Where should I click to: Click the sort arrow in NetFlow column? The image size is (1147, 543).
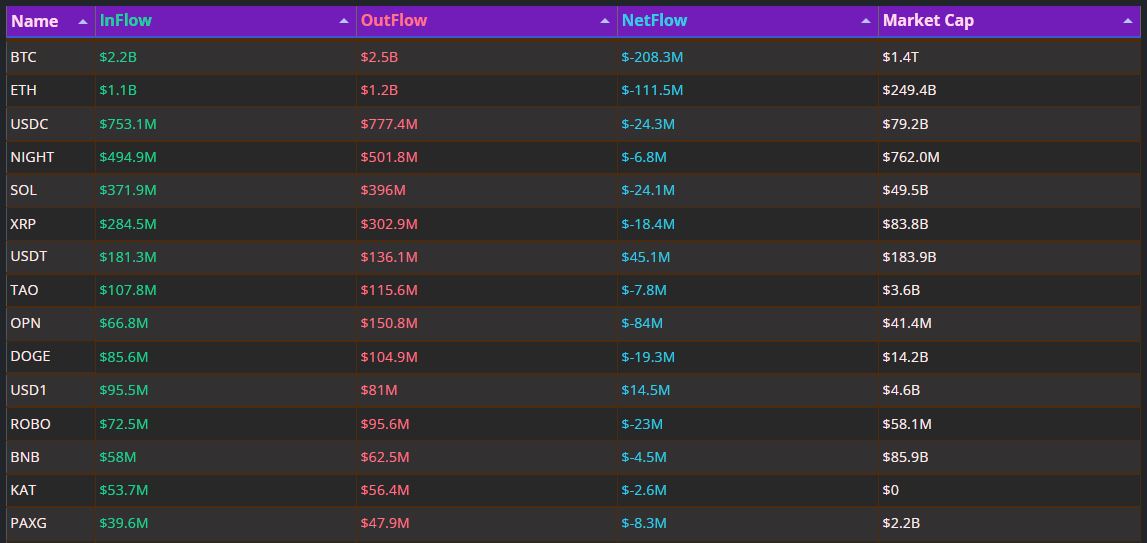[866, 21]
